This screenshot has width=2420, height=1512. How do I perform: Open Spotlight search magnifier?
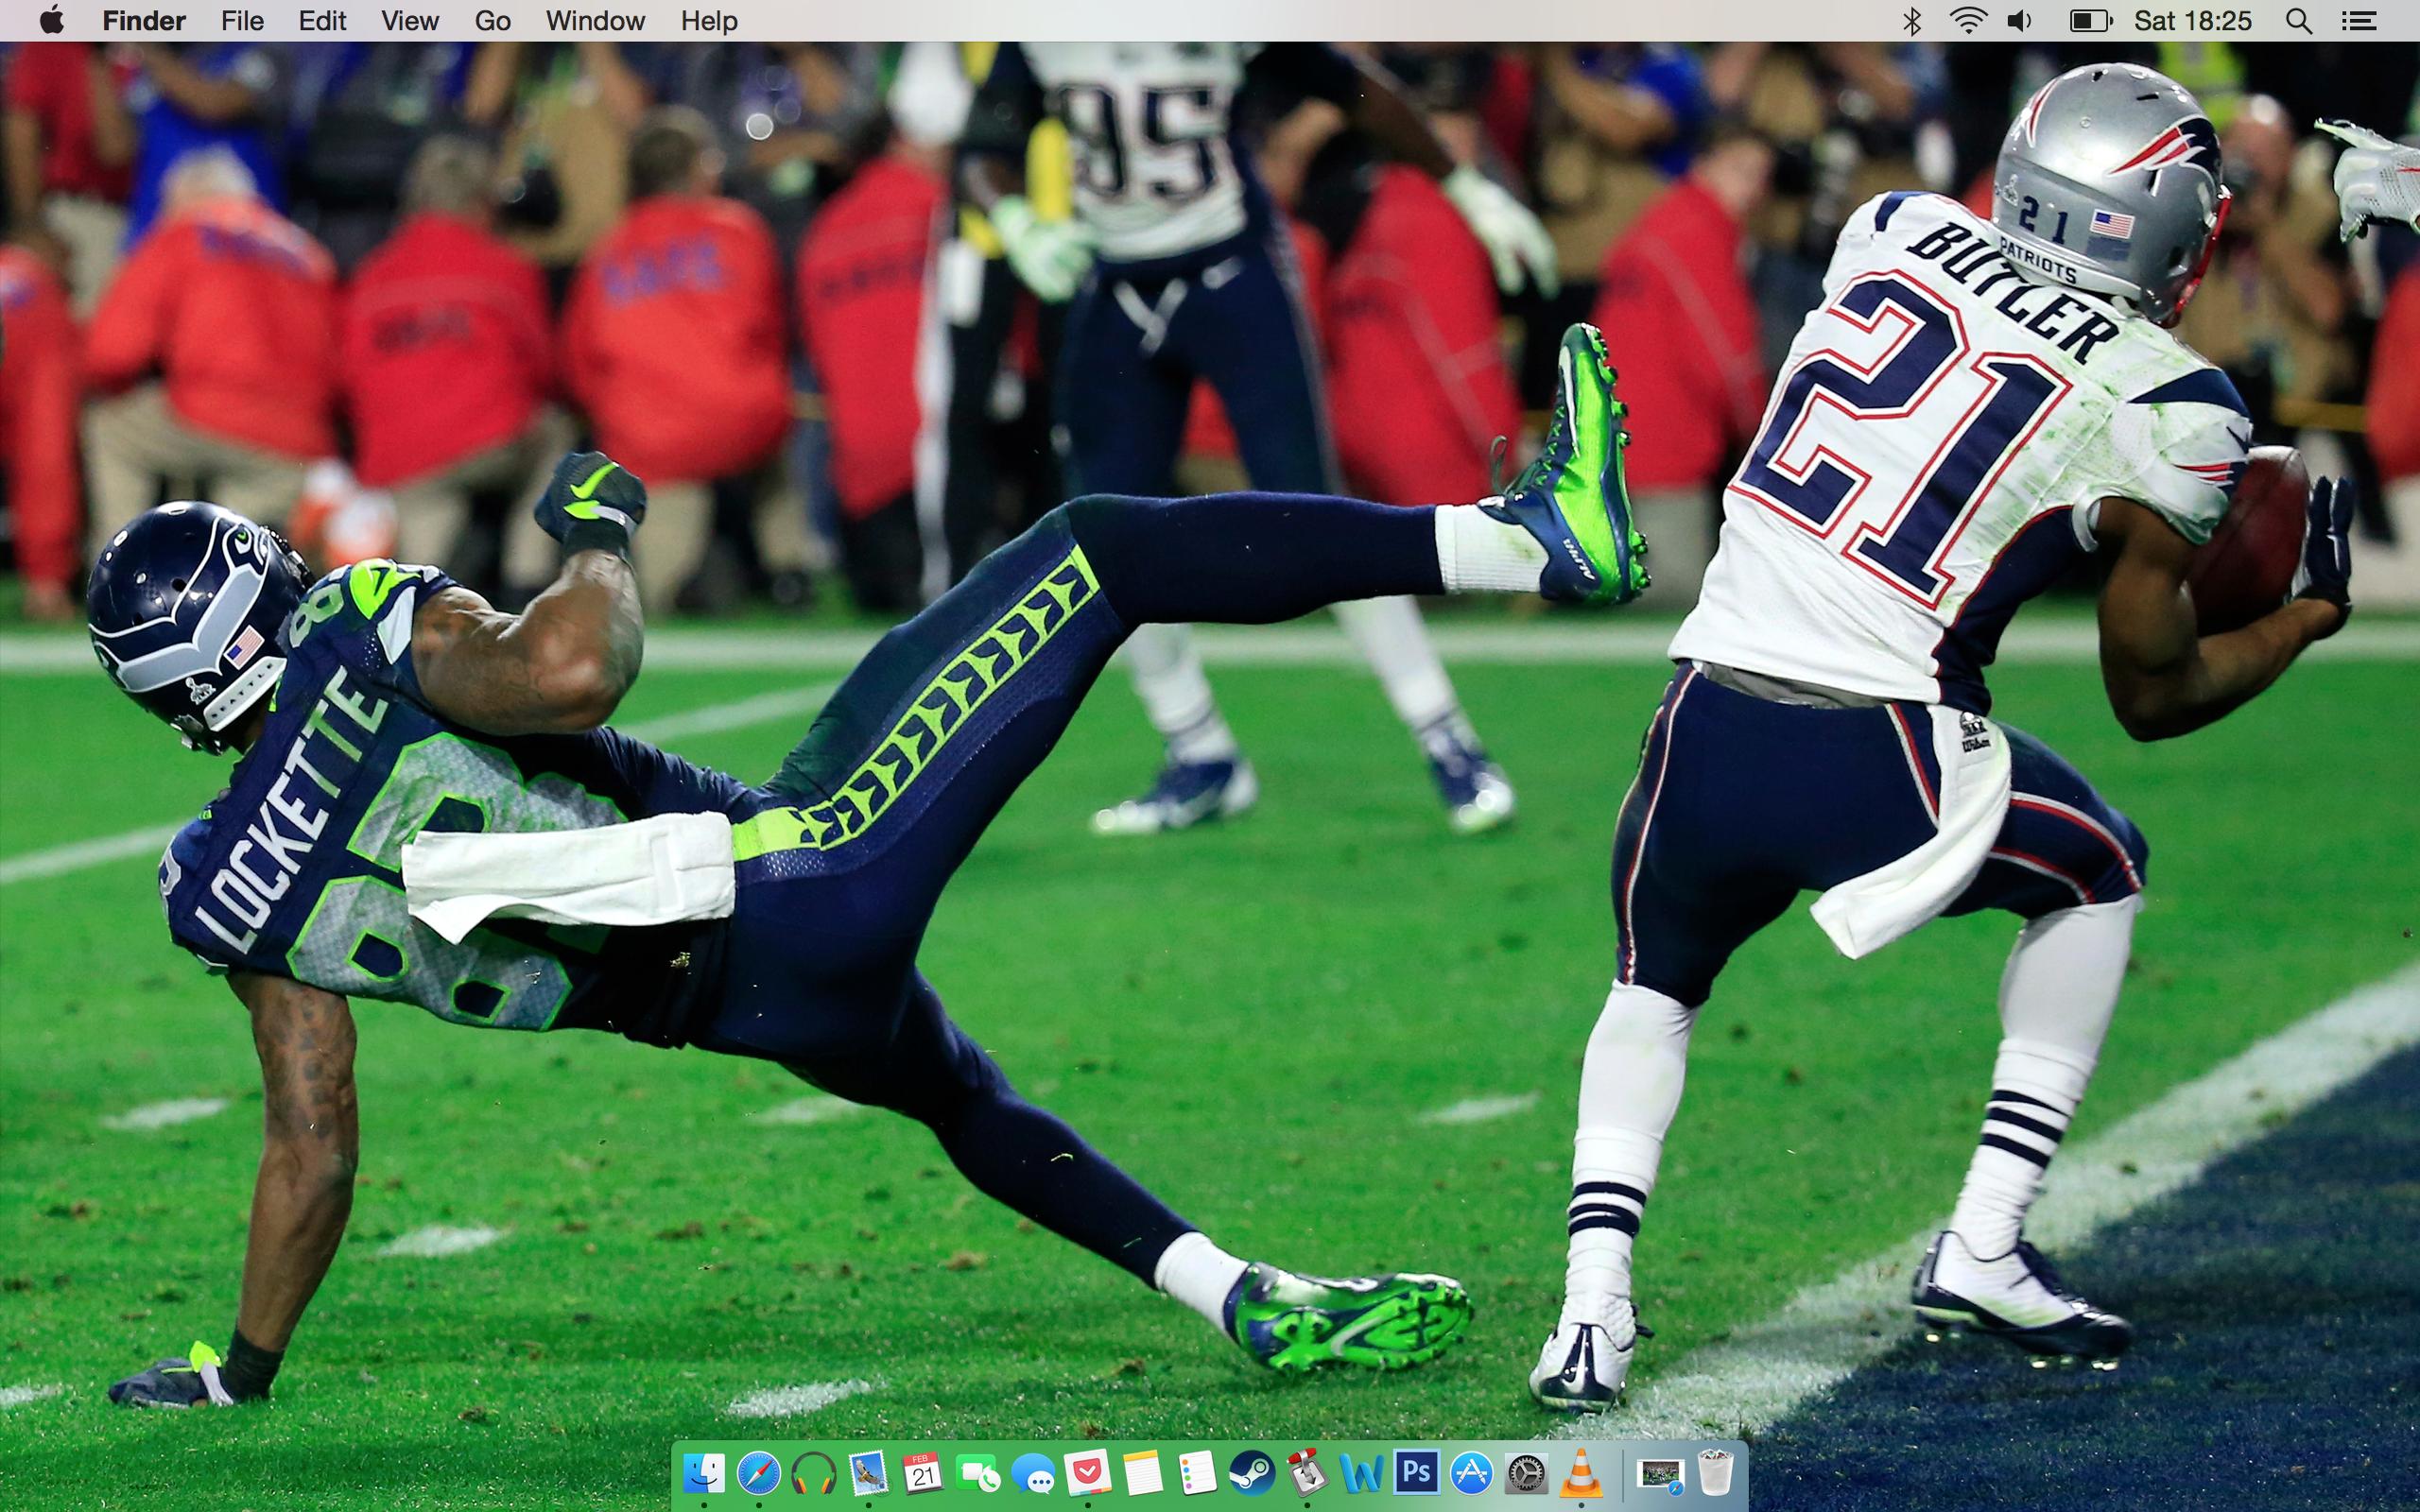[x=2299, y=21]
